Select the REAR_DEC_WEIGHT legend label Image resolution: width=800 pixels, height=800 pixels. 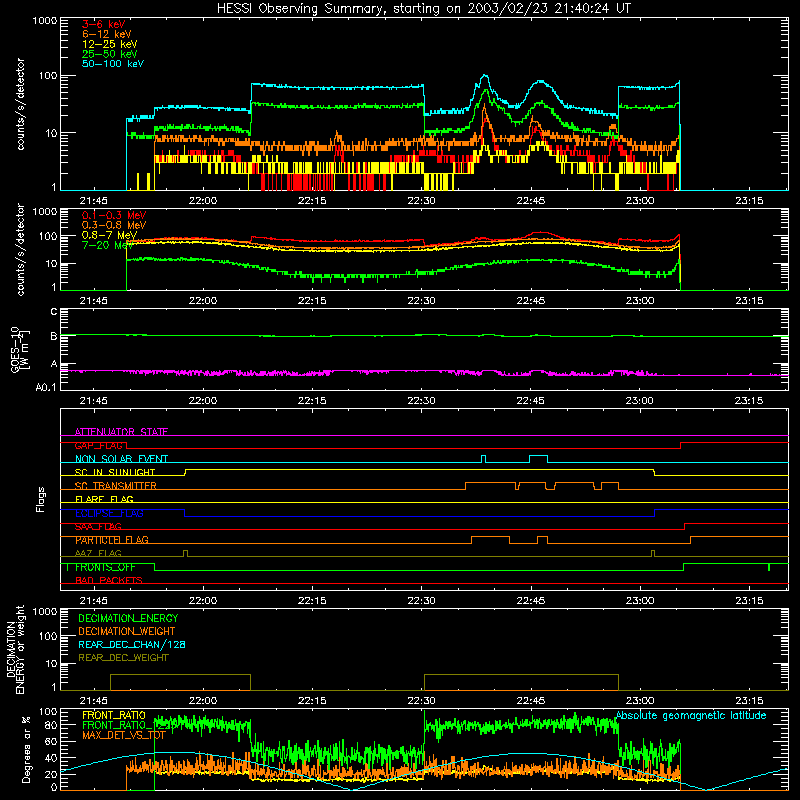pyautogui.click(x=123, y=658)
